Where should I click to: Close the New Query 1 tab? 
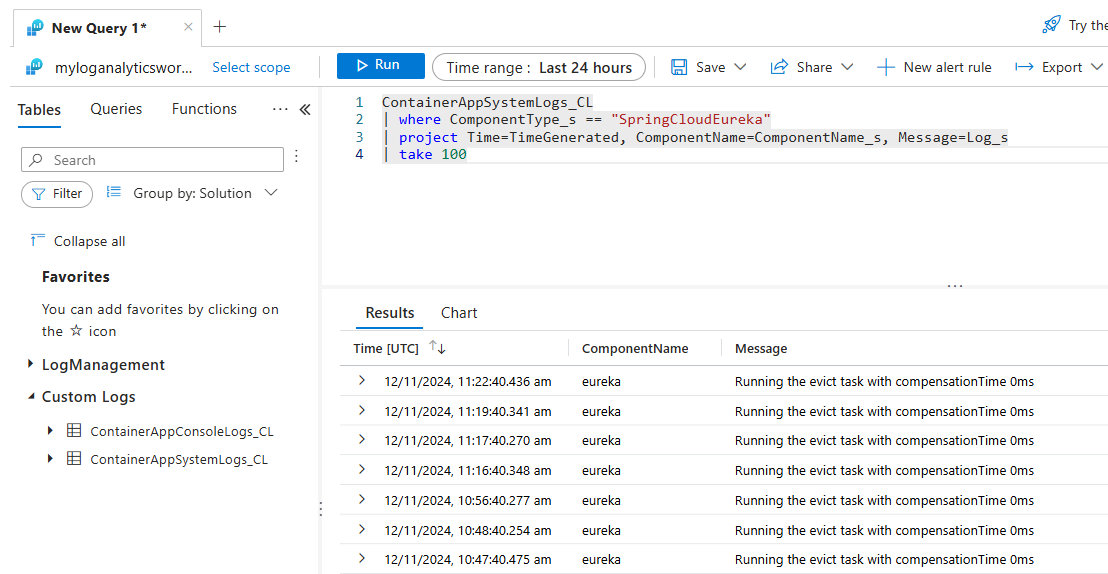coord(188,28)
